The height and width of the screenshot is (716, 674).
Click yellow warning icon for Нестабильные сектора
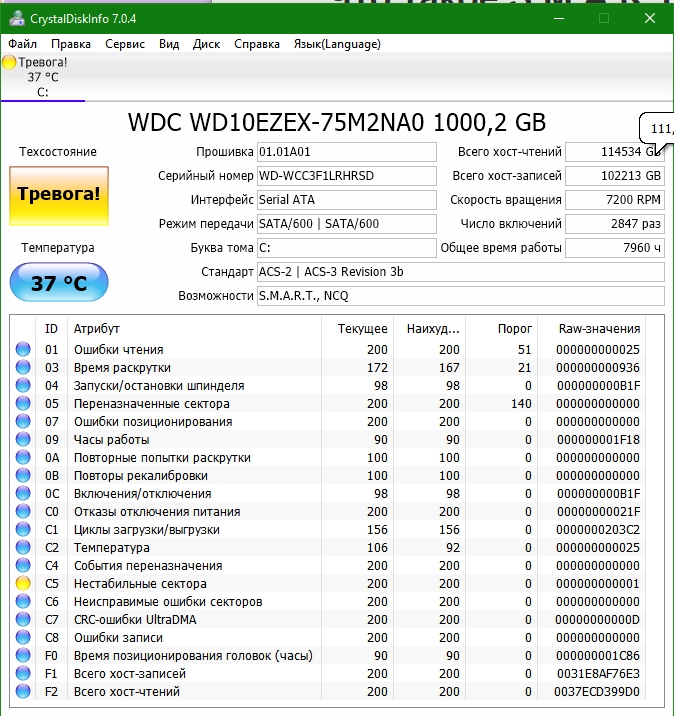pos(23,583)
